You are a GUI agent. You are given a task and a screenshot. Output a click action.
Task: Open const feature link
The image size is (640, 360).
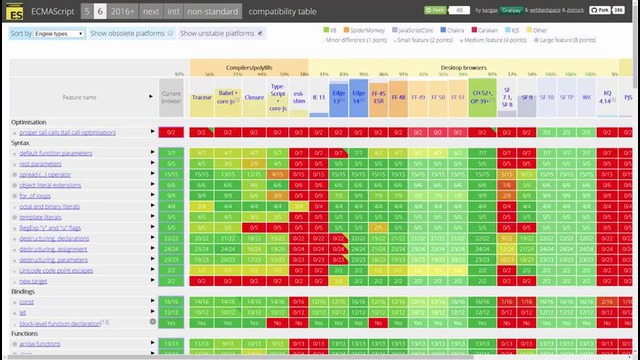(27, 302)
